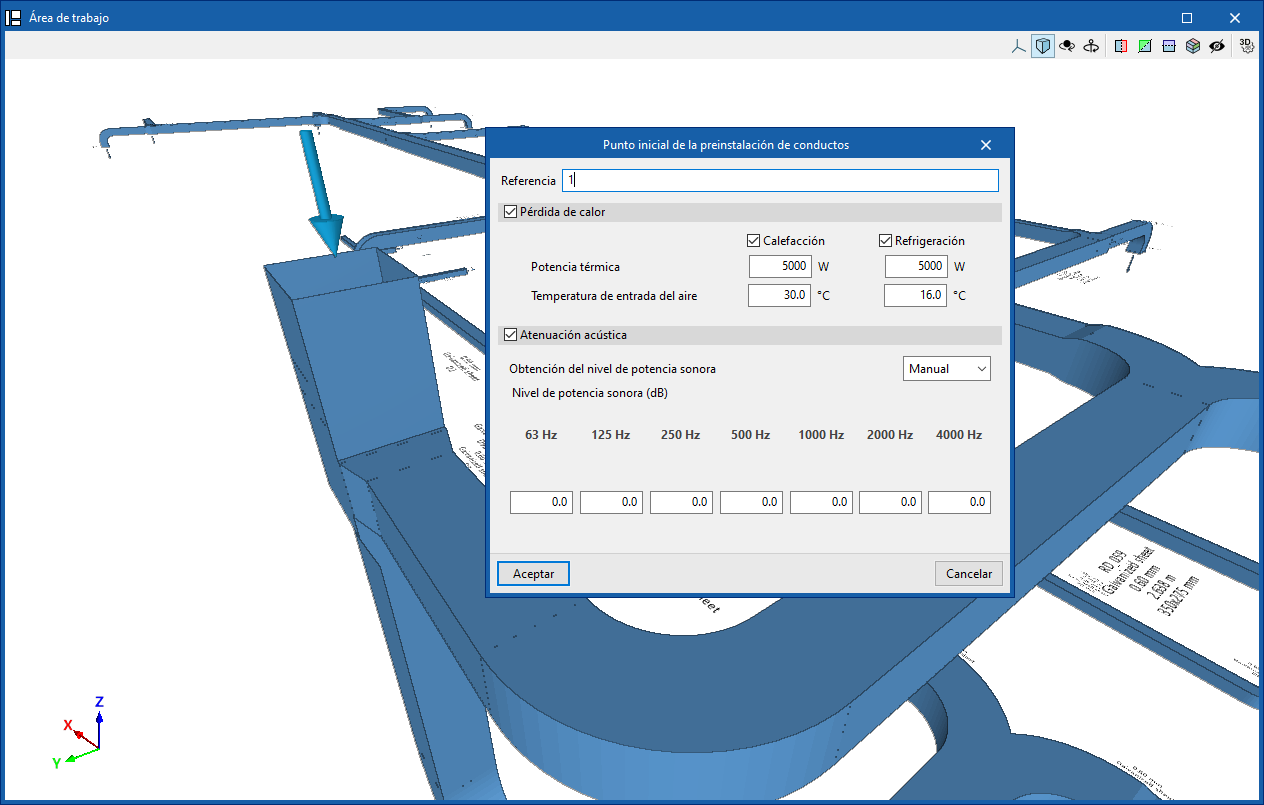Select the orbit around object tool
Image resolution: width=1264 pixels, height=805 pixels.
click(x=1067, y=46)
